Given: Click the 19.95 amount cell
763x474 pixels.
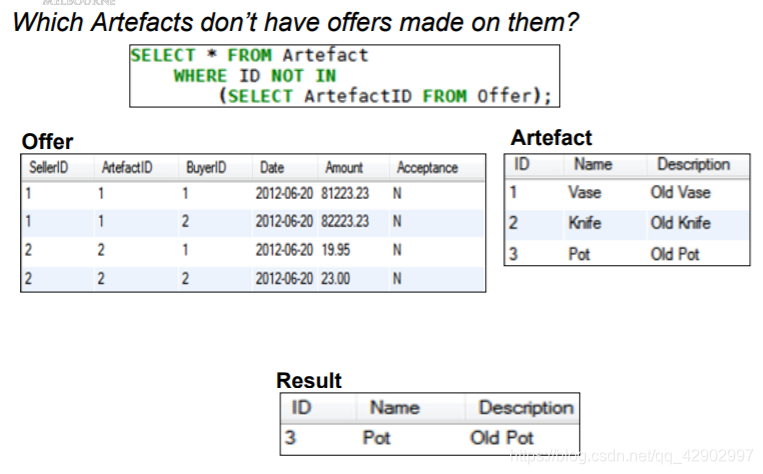Looking at the screenshot, I should [x=335, y=250].
